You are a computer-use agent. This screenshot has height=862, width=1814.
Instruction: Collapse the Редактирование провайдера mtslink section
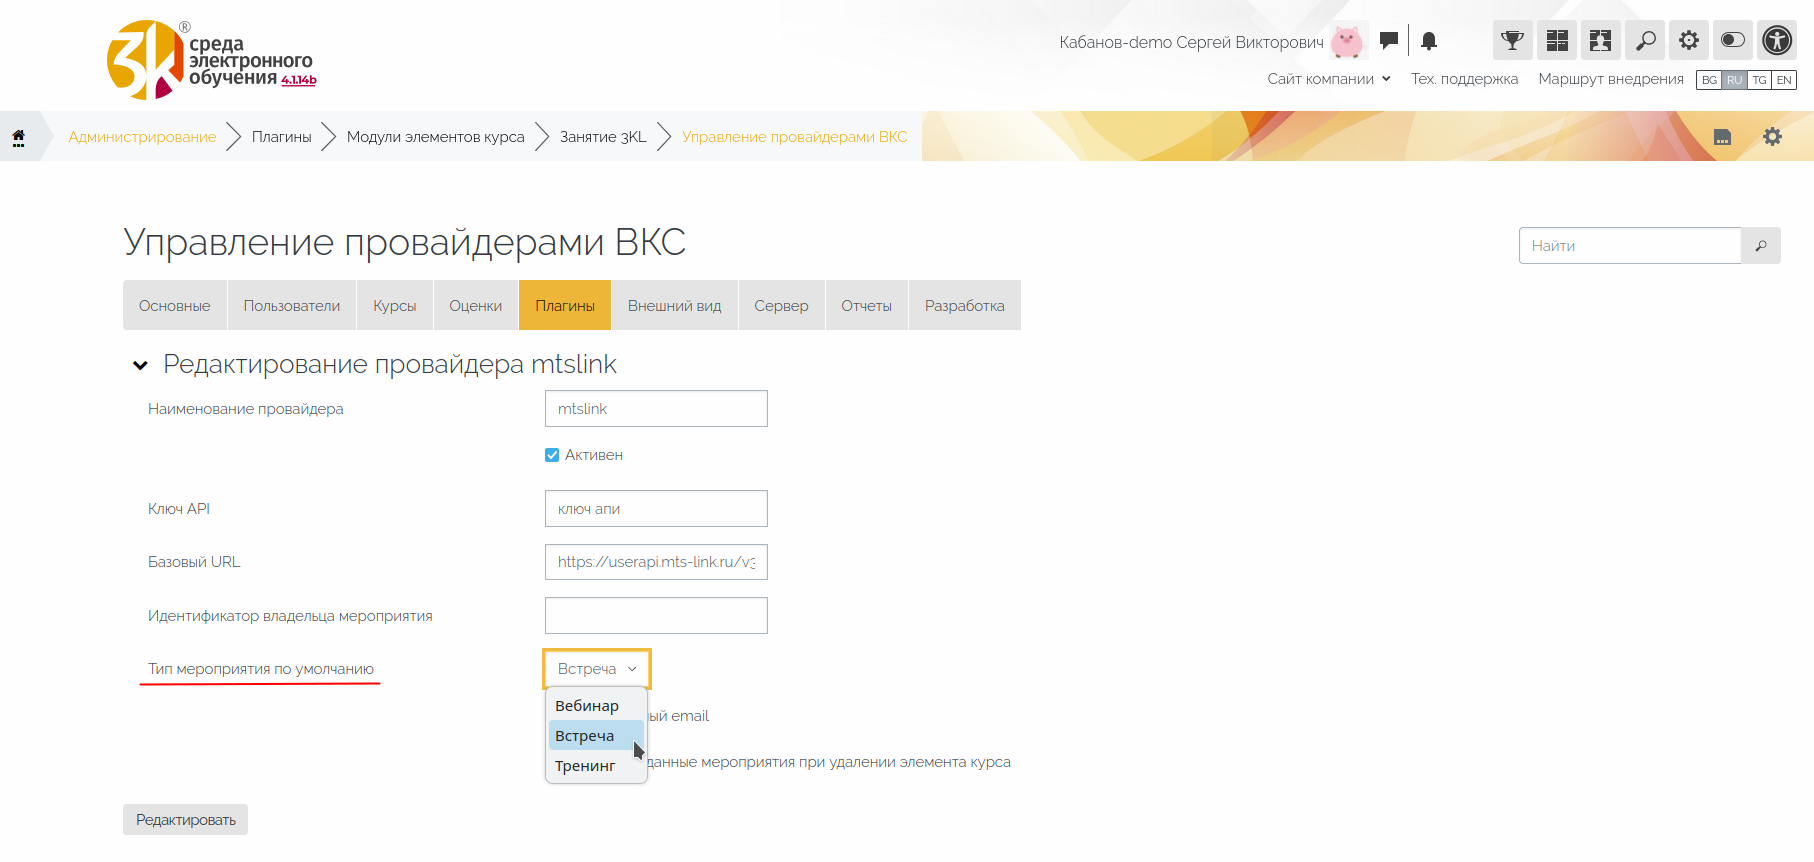(141, 365)
